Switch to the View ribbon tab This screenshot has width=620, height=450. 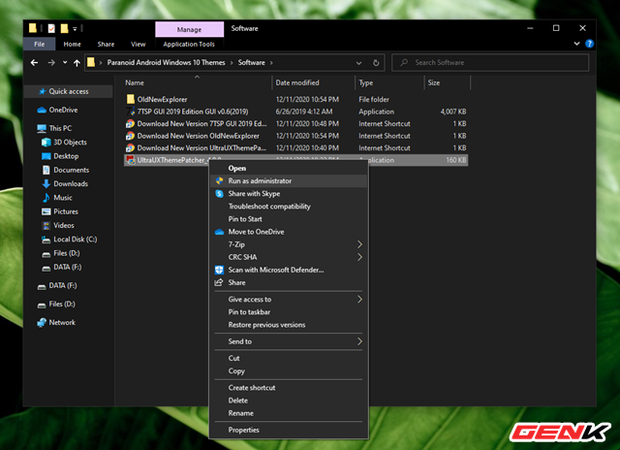tap(138, 44)
